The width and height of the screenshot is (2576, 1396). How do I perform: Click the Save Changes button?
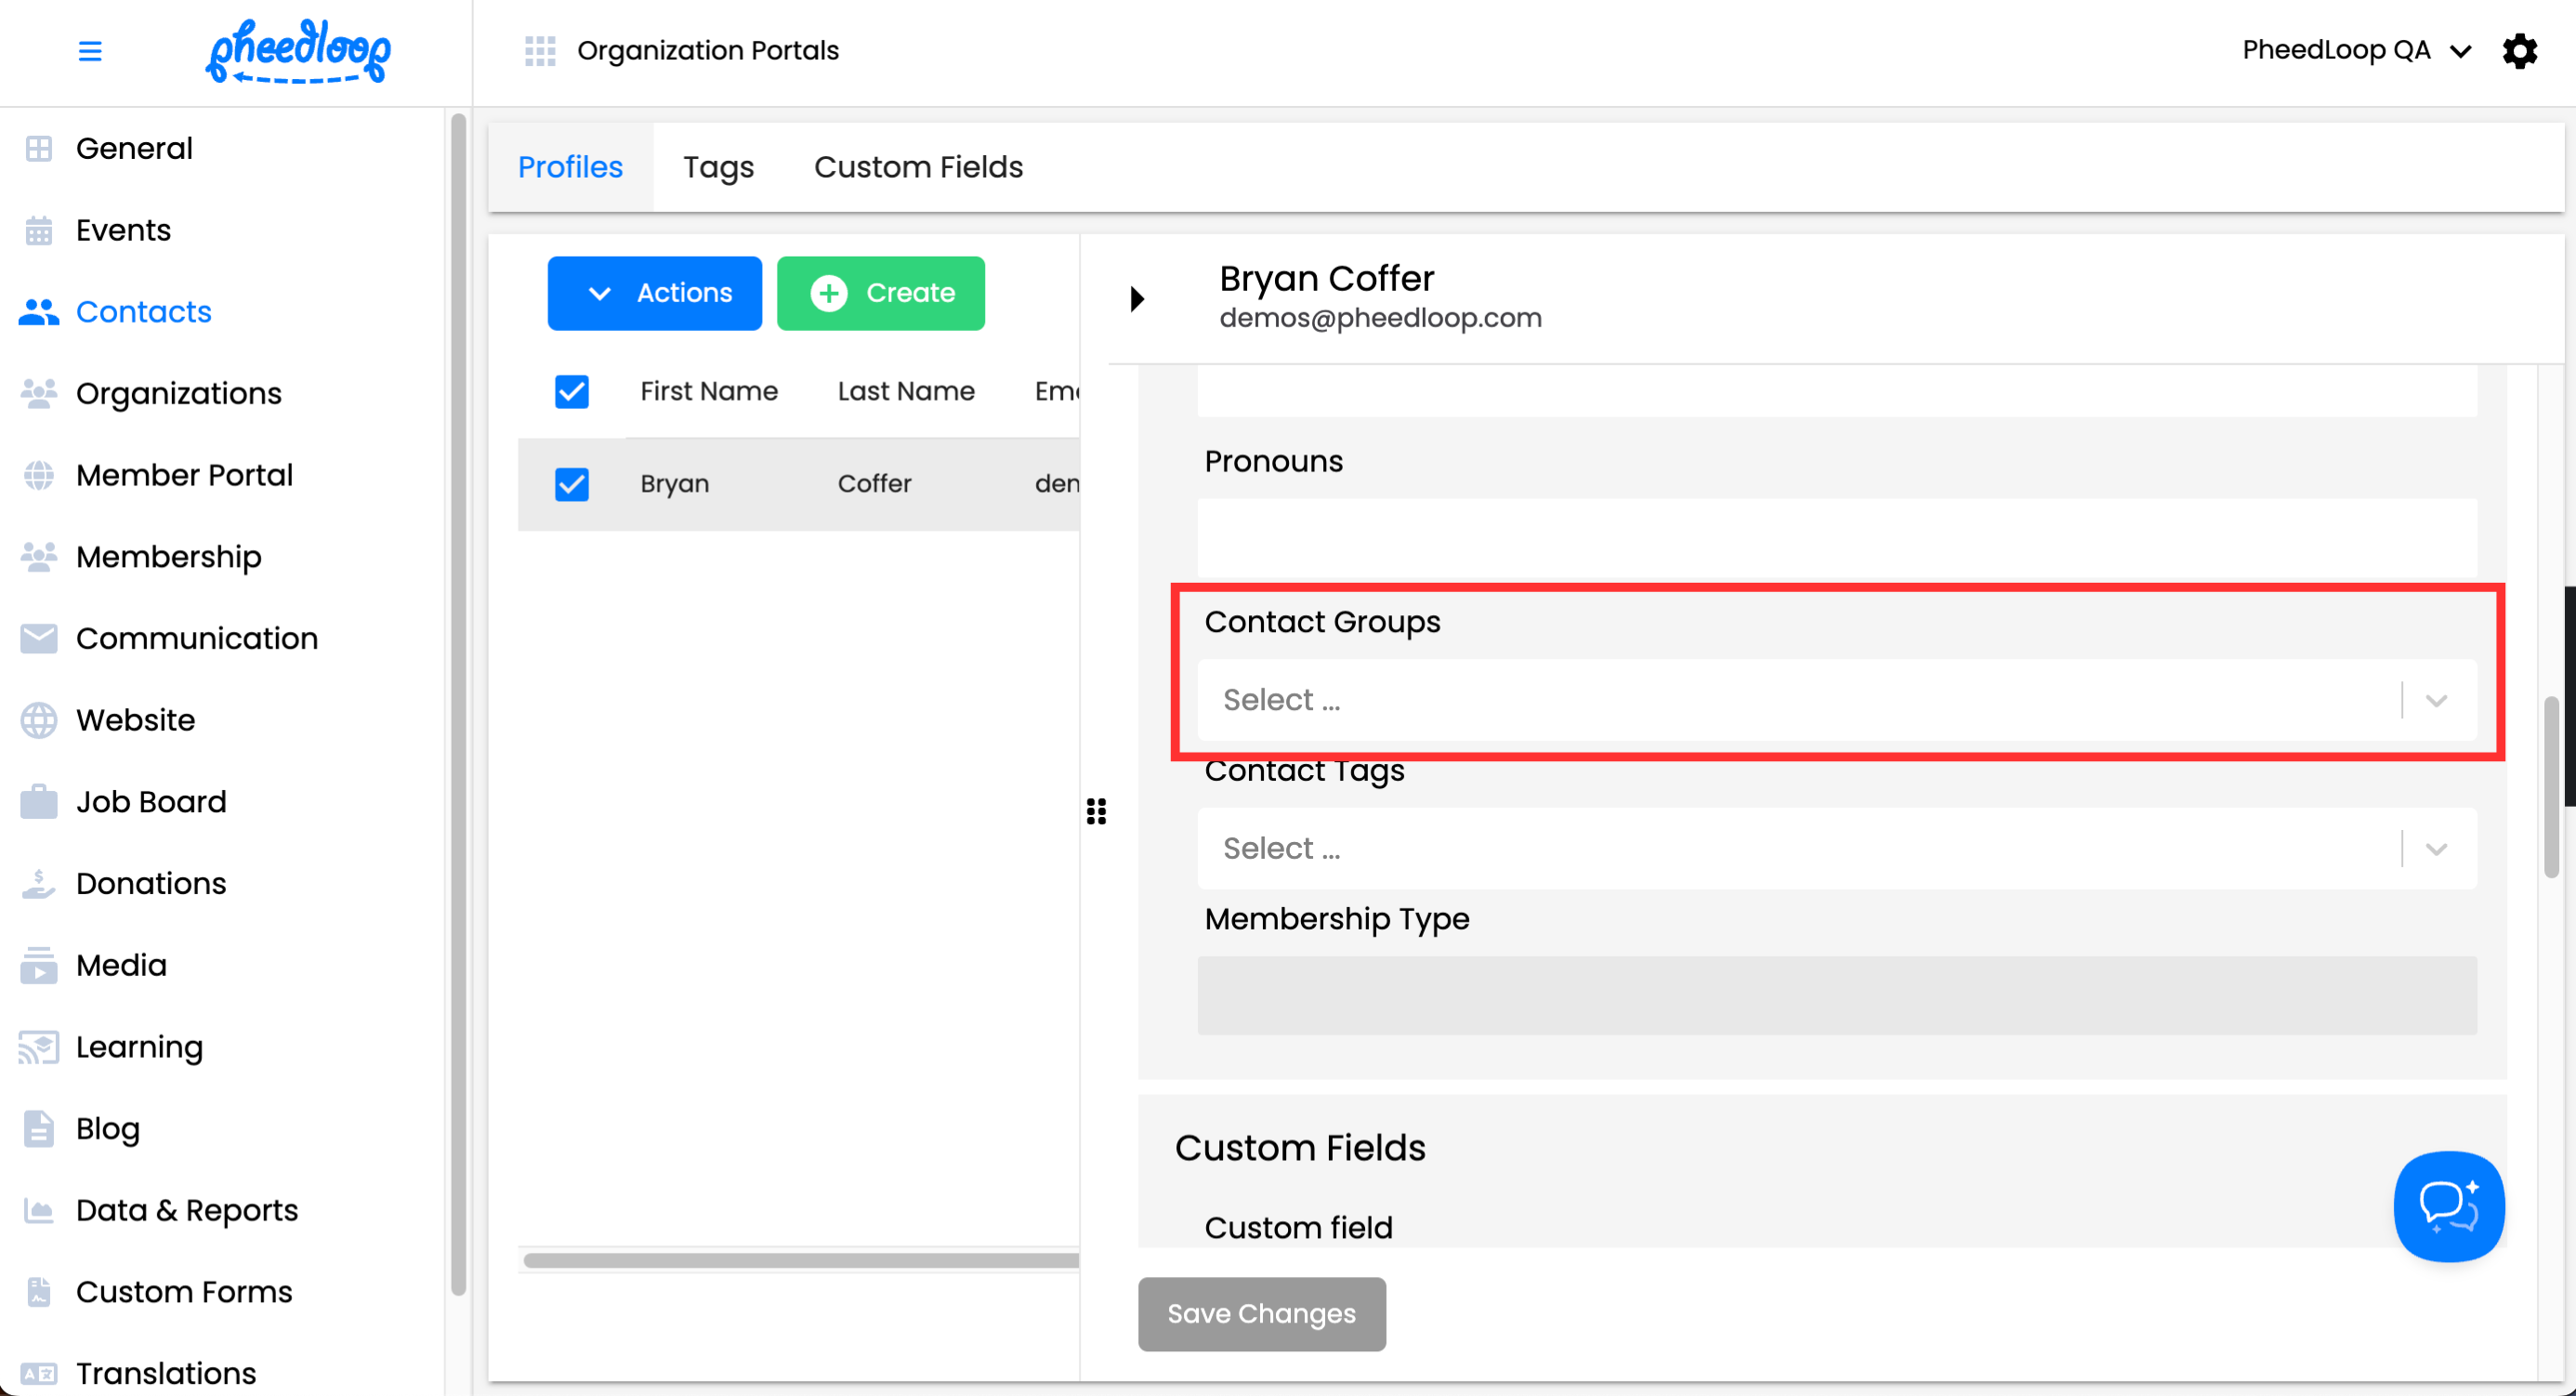(x=1261, y=1313)
